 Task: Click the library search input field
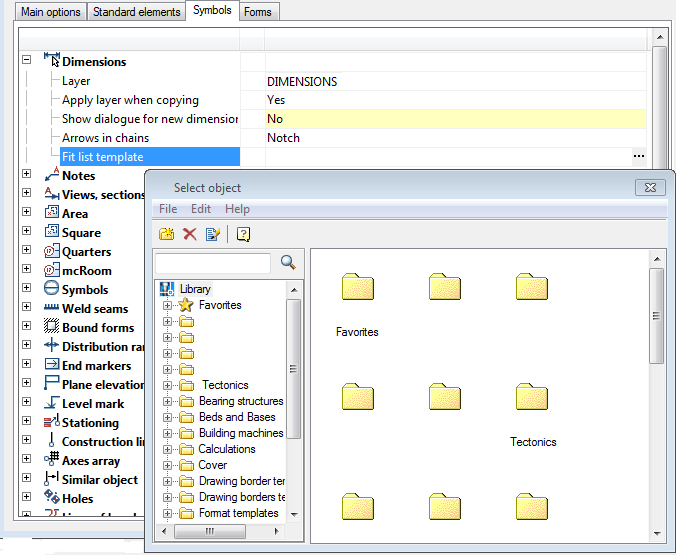pyautogui.click(x=214, y=263)
